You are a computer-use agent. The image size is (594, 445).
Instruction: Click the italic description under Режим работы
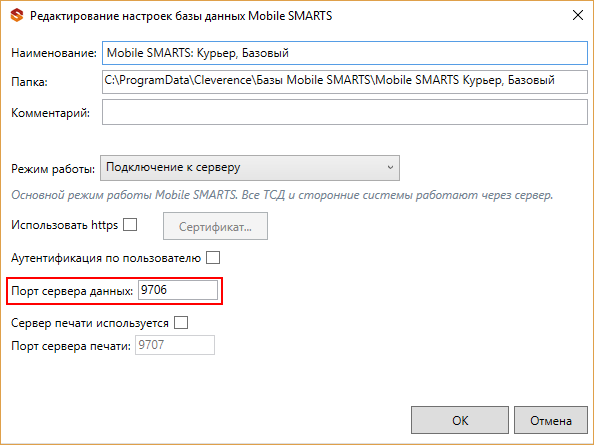click(x=282, y=195)
